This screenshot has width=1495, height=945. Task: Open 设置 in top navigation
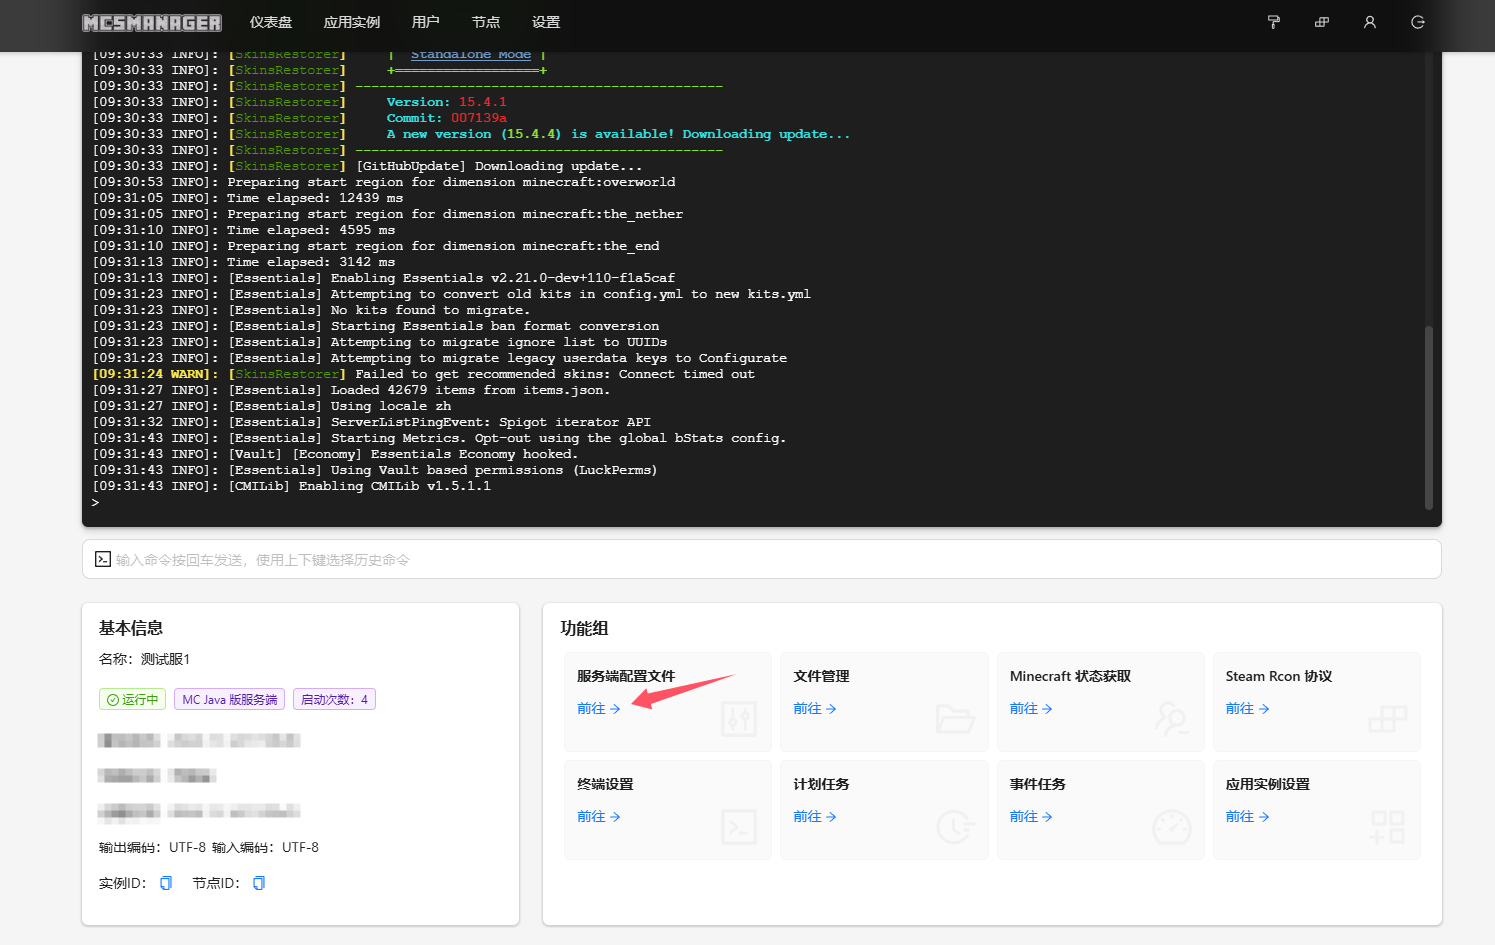coord(546,22)
